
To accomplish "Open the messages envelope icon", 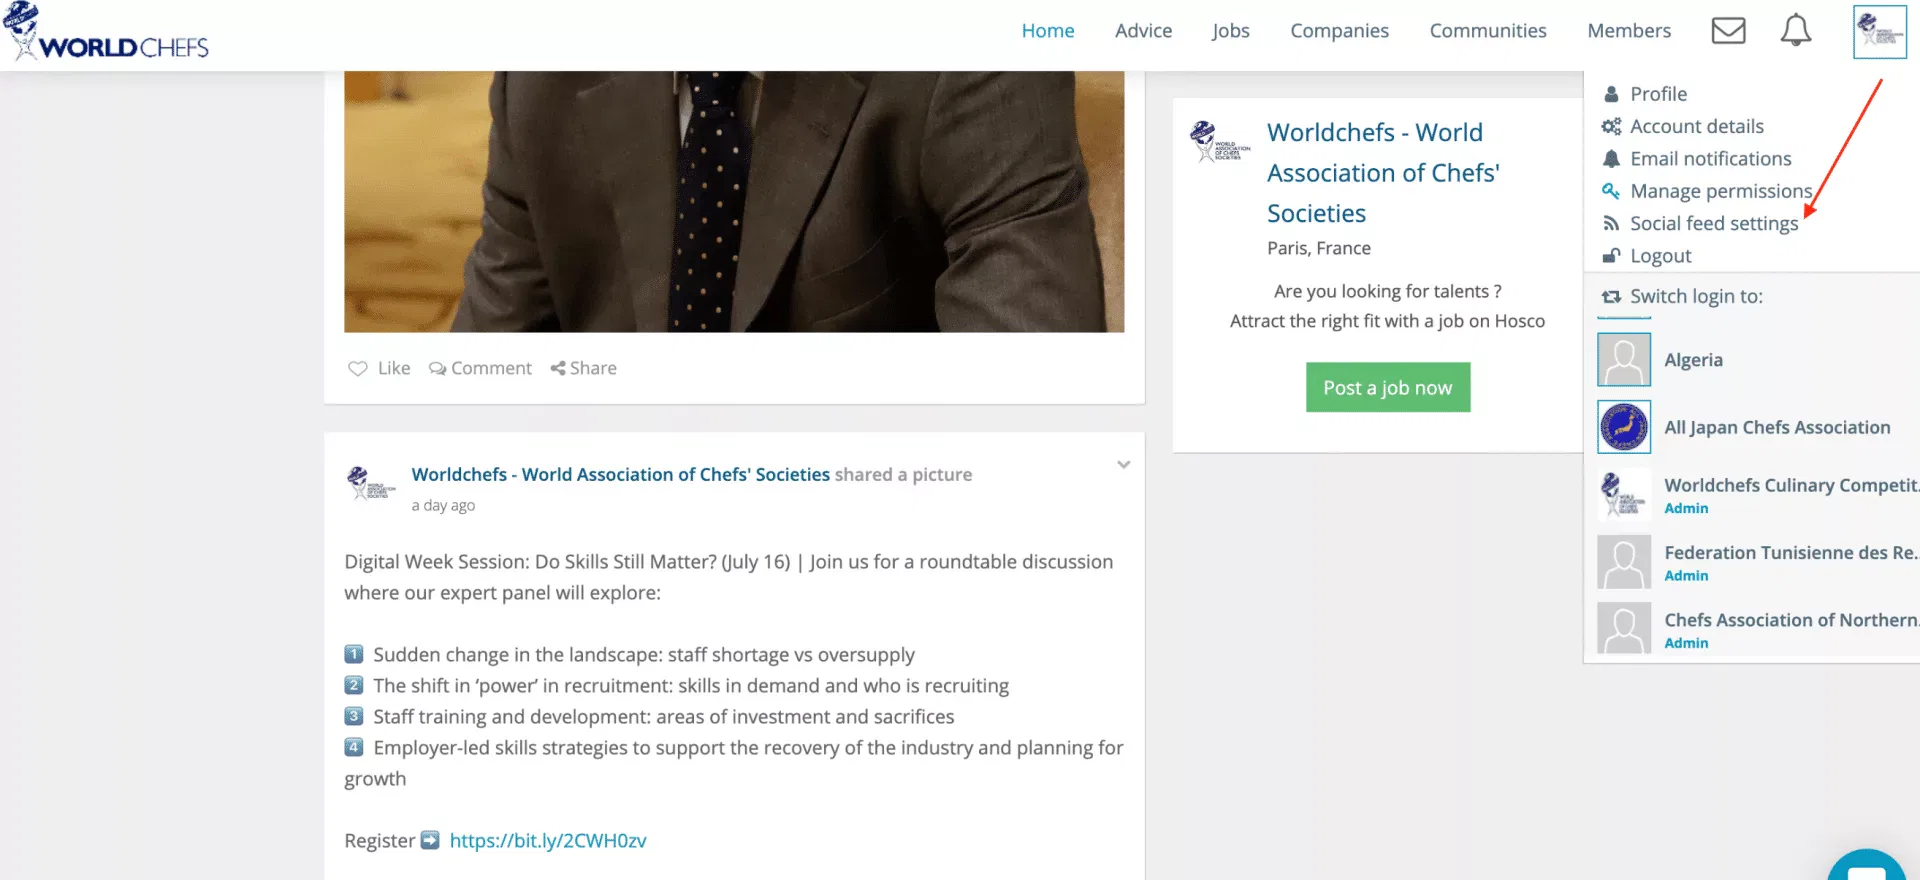I will [x=1728, y=31].
